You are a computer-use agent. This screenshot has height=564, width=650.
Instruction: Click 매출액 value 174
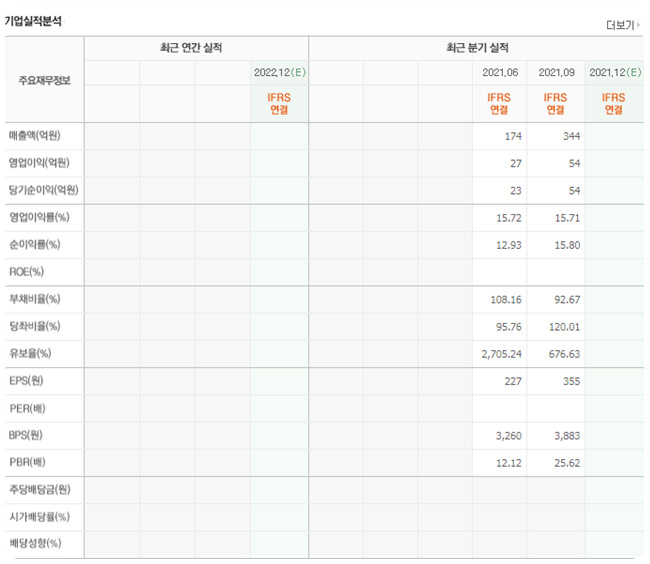513,136
